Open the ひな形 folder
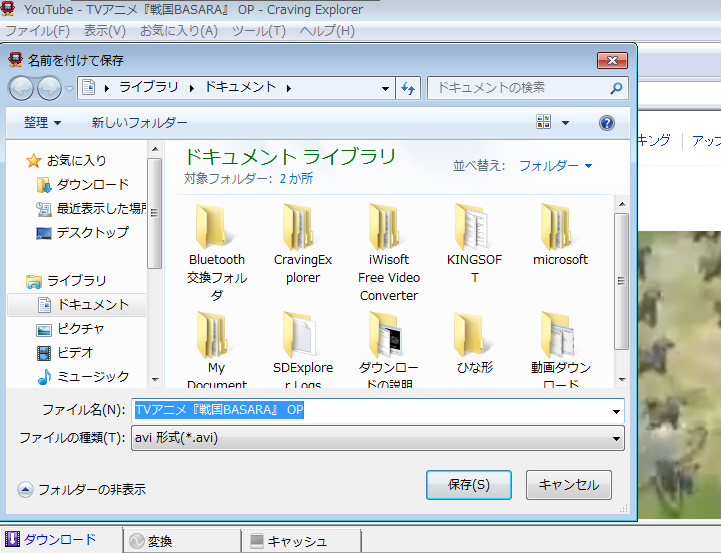 [474, 342]
